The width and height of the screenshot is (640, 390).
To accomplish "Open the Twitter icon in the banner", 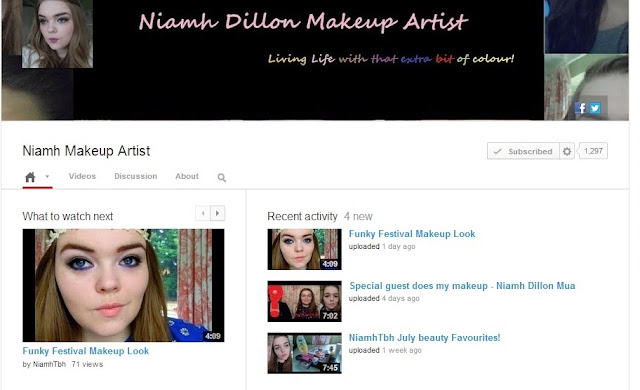I will tap(595, 108).
